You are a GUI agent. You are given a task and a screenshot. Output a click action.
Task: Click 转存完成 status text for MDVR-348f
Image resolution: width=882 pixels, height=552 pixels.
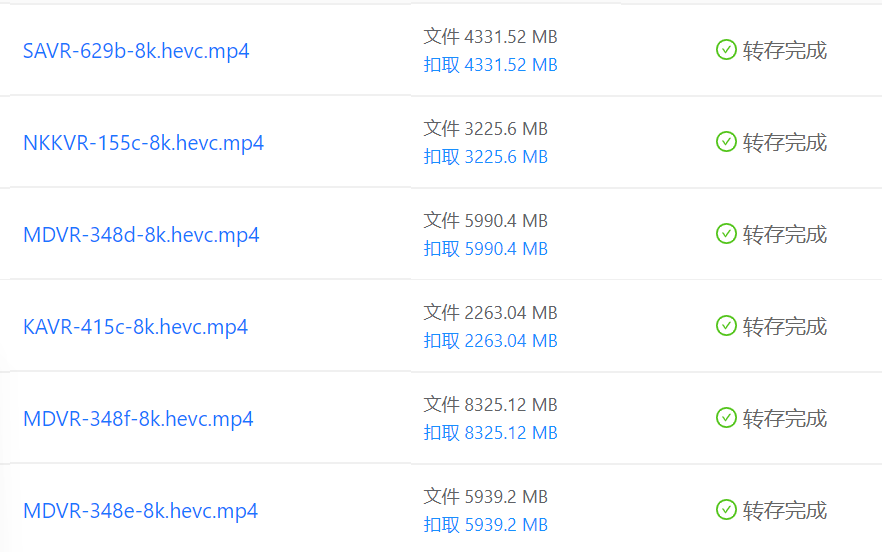tap(785, 419)
